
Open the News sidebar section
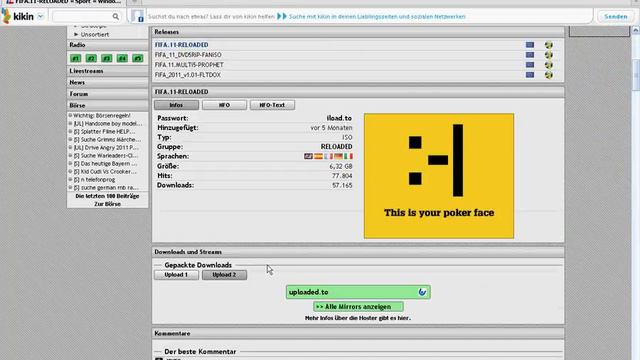pyautogui.click(x=107, y=82)
